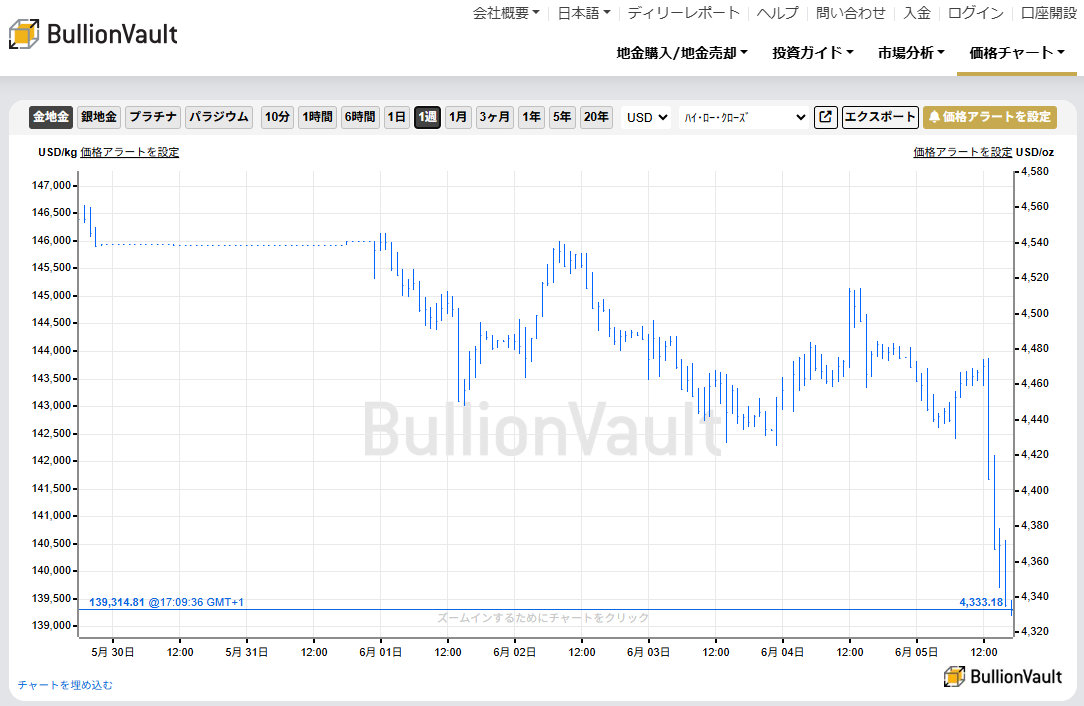
Task: Switch chart range to 1週
Action: [x=427, y=117]
